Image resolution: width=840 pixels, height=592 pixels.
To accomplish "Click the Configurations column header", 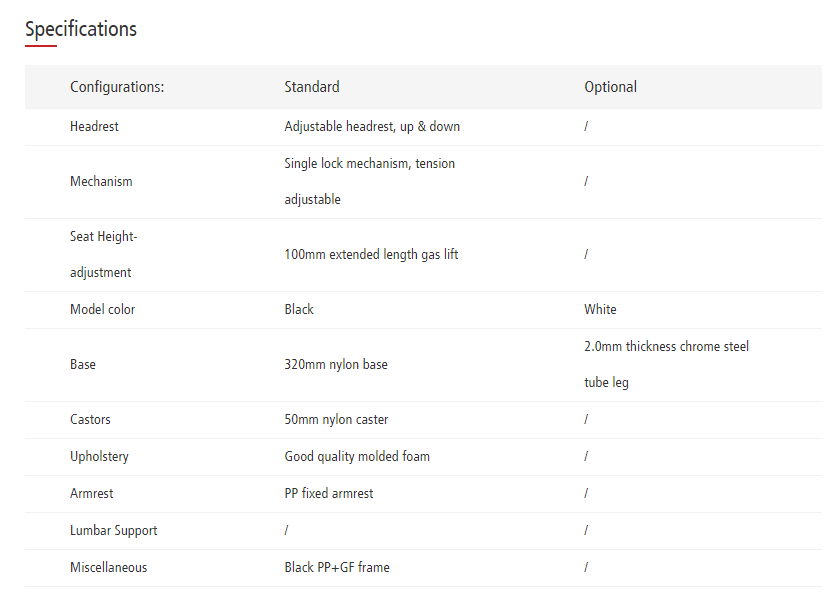I will (117, 87).
